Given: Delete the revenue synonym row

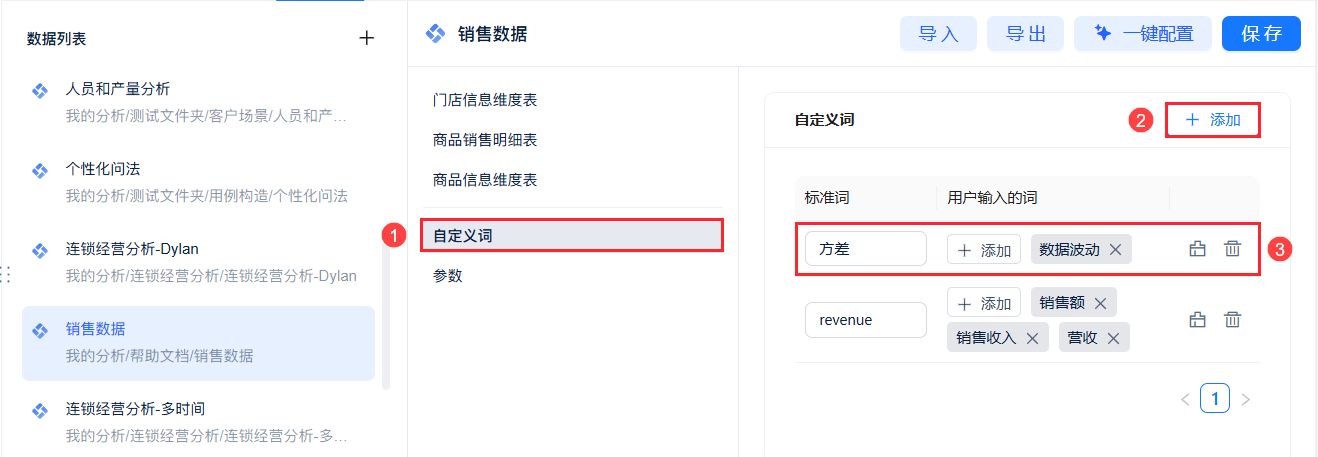Looking at the screenshot, I should point(1233,320).
